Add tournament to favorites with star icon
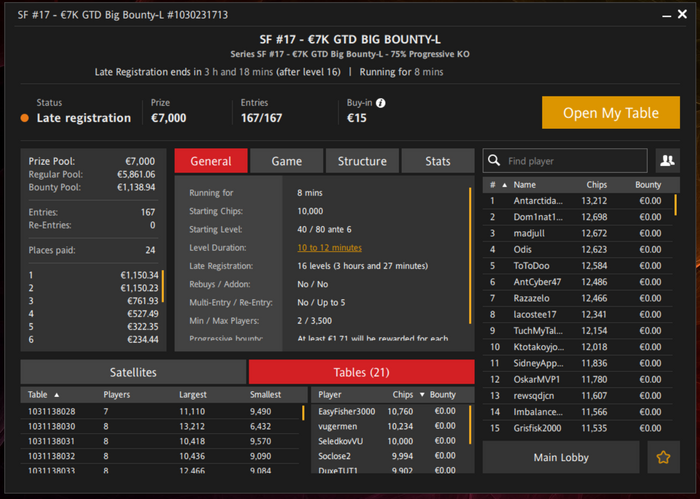Viewport: 700px width, 499px height. click(x=663, y=457)
